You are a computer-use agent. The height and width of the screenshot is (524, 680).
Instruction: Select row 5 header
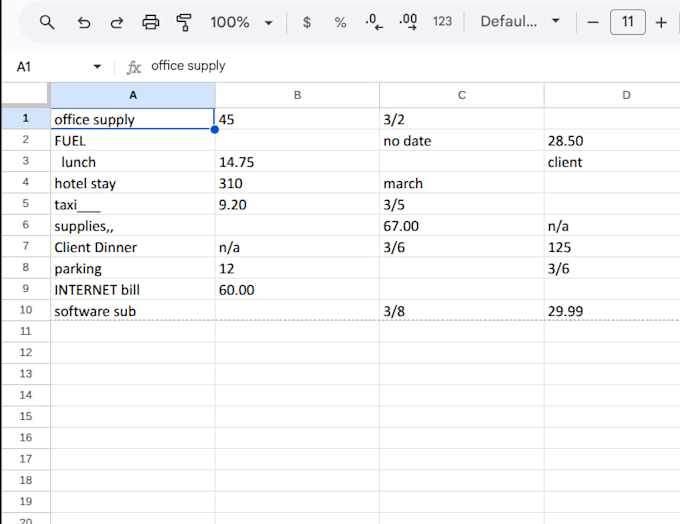coord(26,203)
